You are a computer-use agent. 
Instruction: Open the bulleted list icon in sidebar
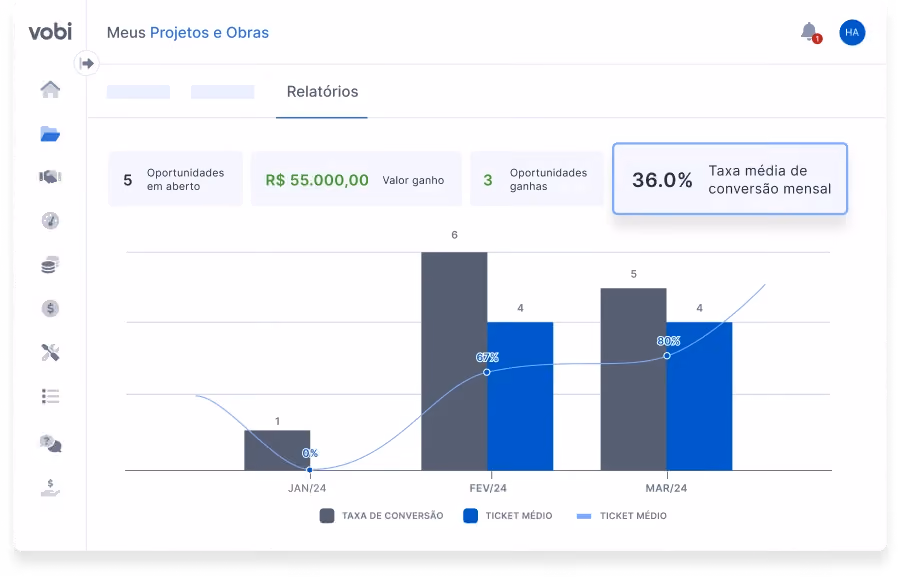pos(51,396)
